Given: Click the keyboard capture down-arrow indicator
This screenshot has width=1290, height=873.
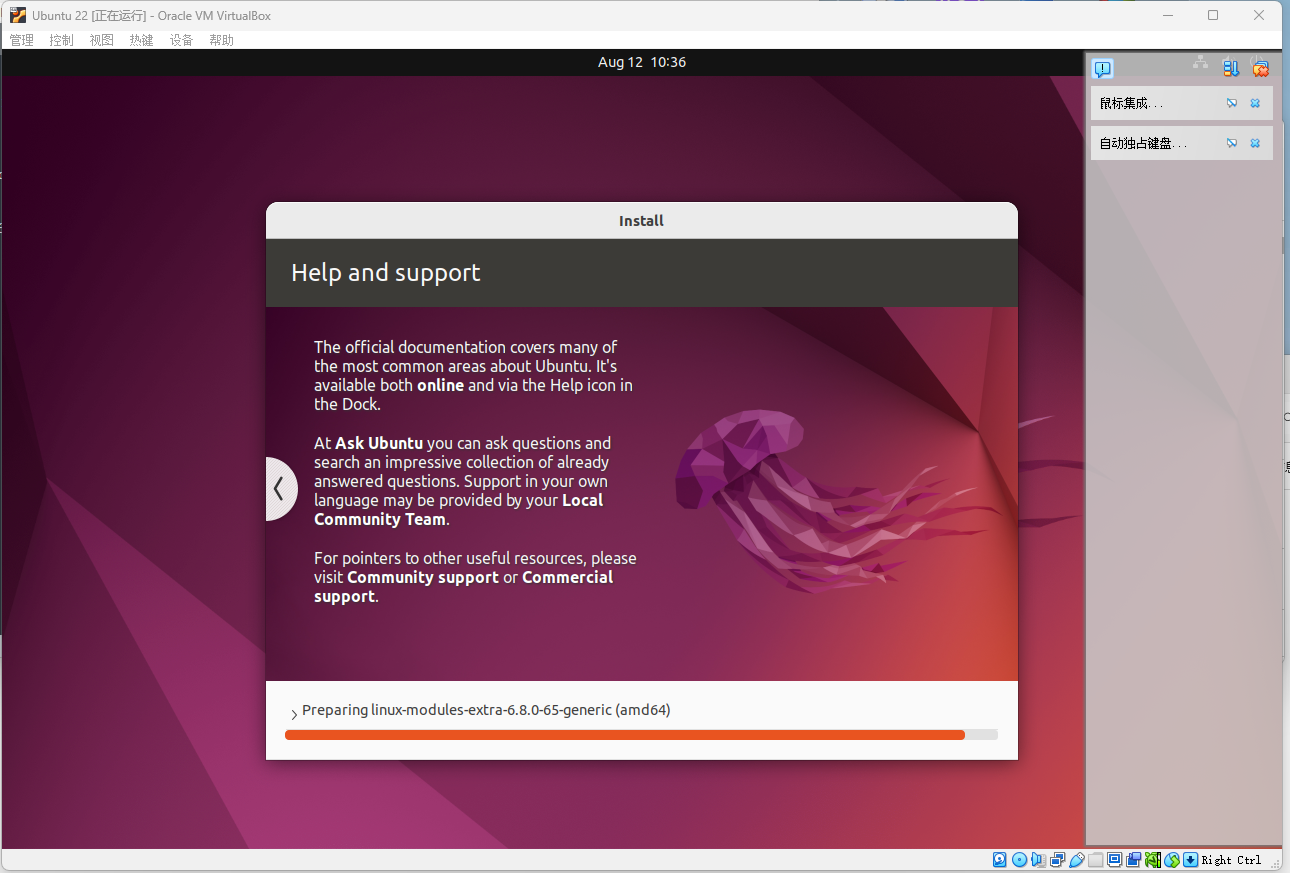Looking at the screenshot, I should pyautogui.click(x=1190, y=860).
